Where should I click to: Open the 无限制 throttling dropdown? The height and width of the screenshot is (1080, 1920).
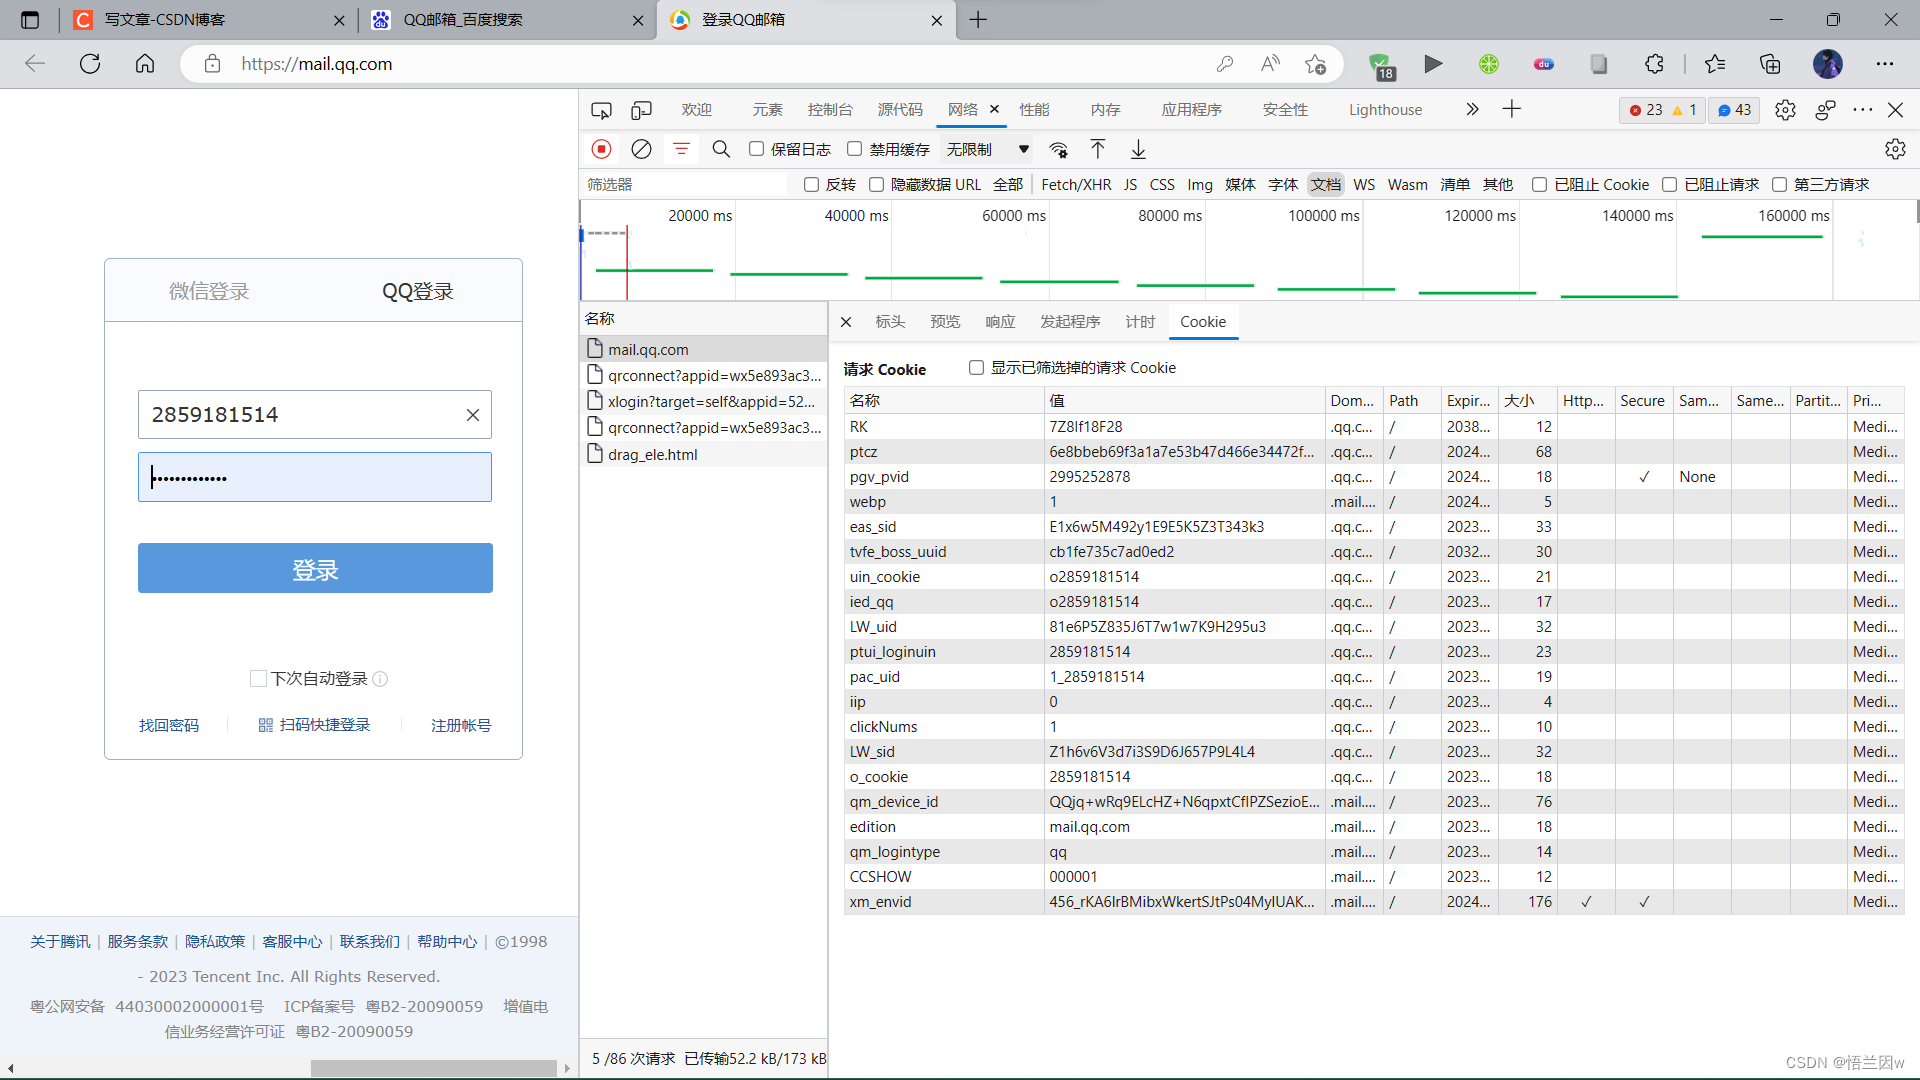[988, 149]
